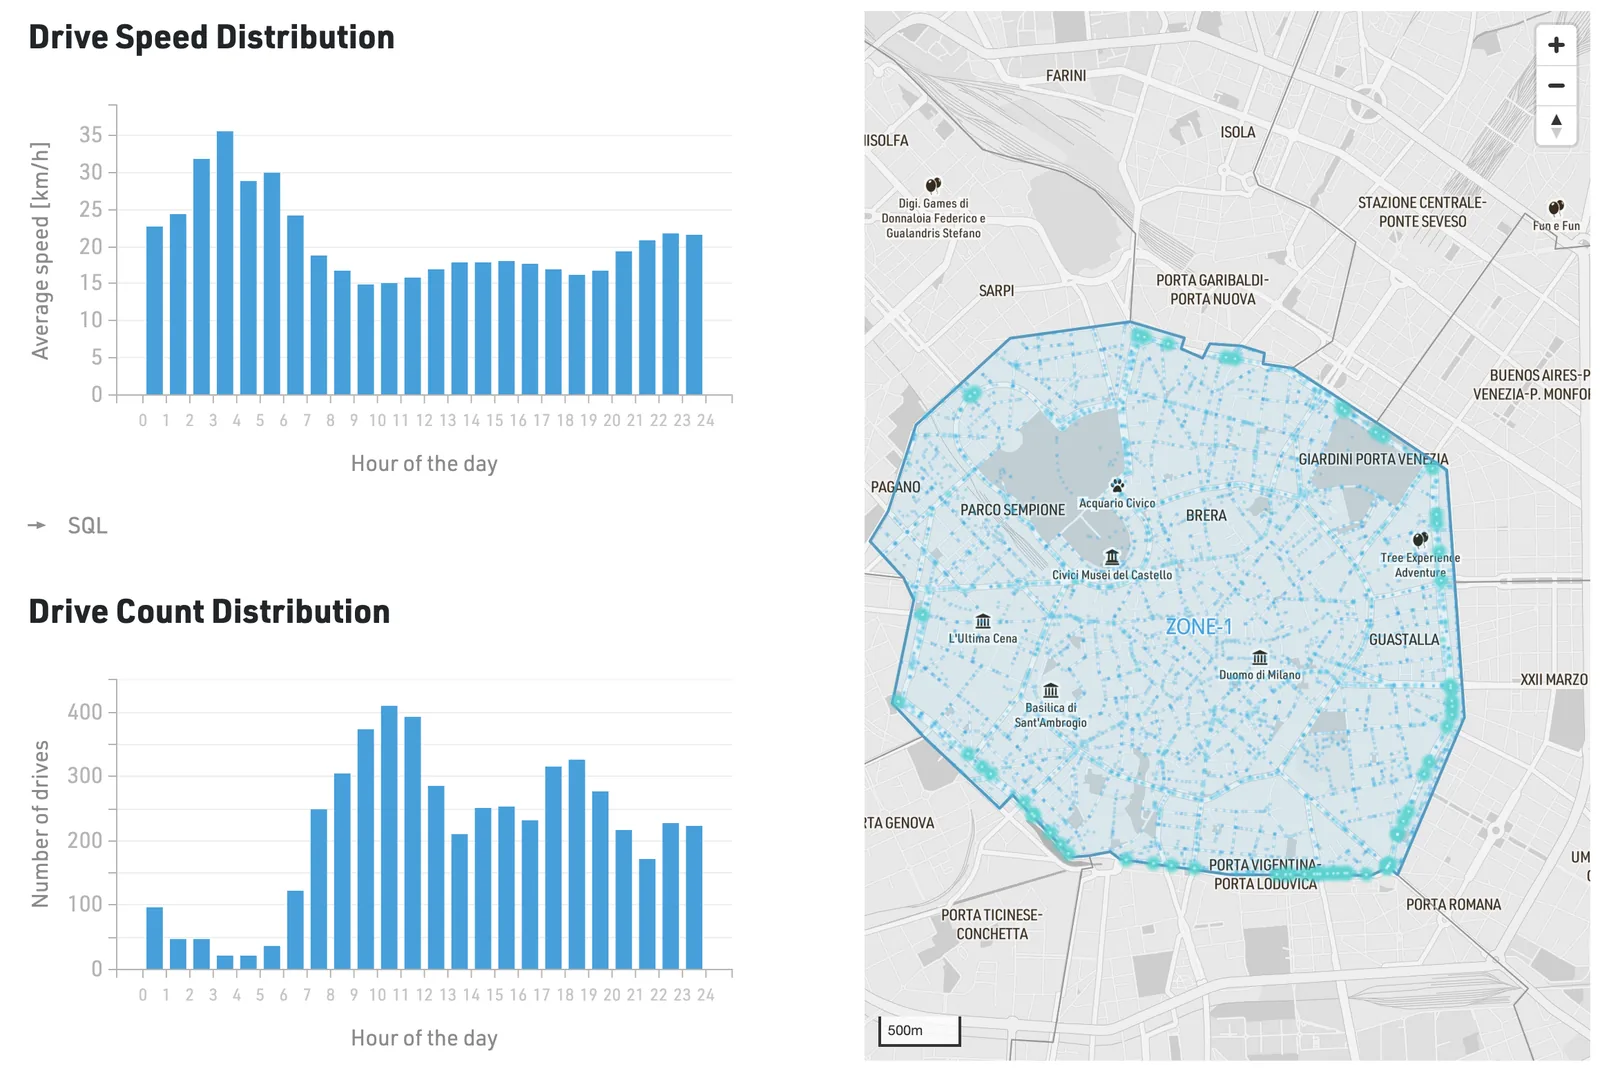Click the ZONE-1 map label
This screenshot has height=1080, width=1600.
tap(1198, 627)
